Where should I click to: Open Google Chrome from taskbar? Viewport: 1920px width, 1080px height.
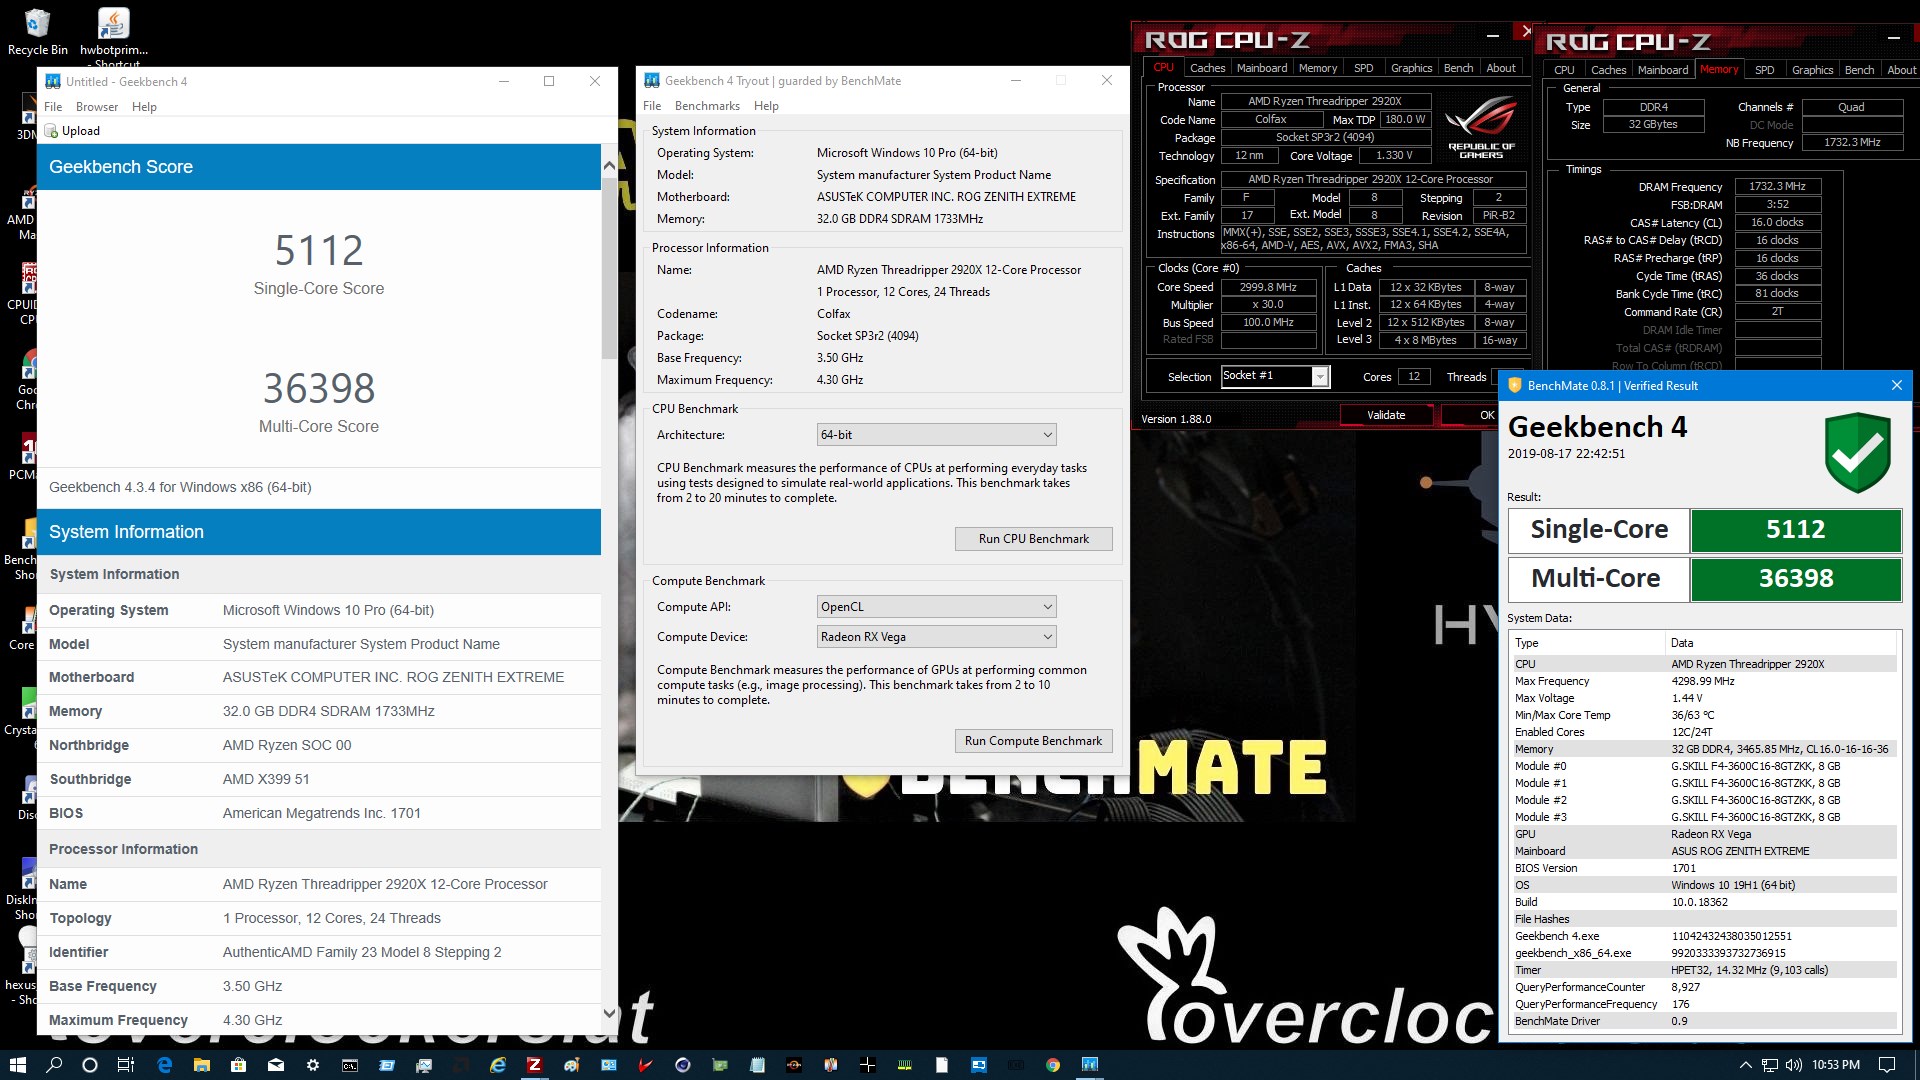coord(1053,1065)
